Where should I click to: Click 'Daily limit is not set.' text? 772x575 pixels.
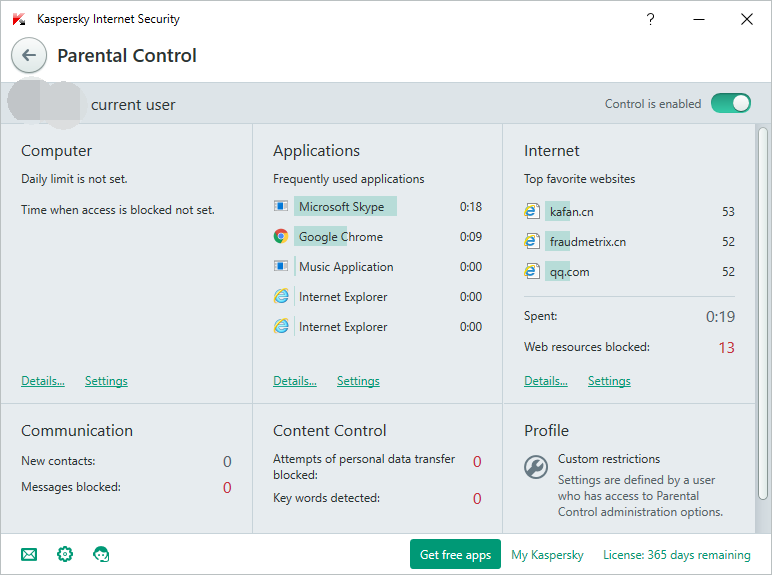[74, 179]
